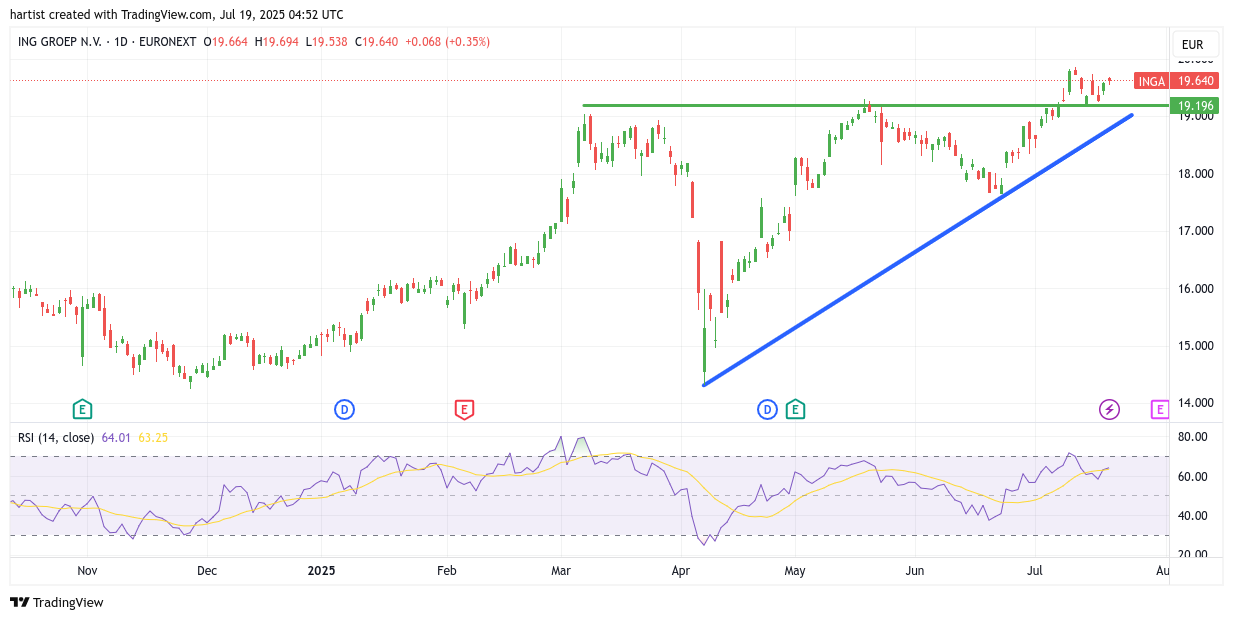
Task: Click the May label on the time axis
Action: [795, 571]
